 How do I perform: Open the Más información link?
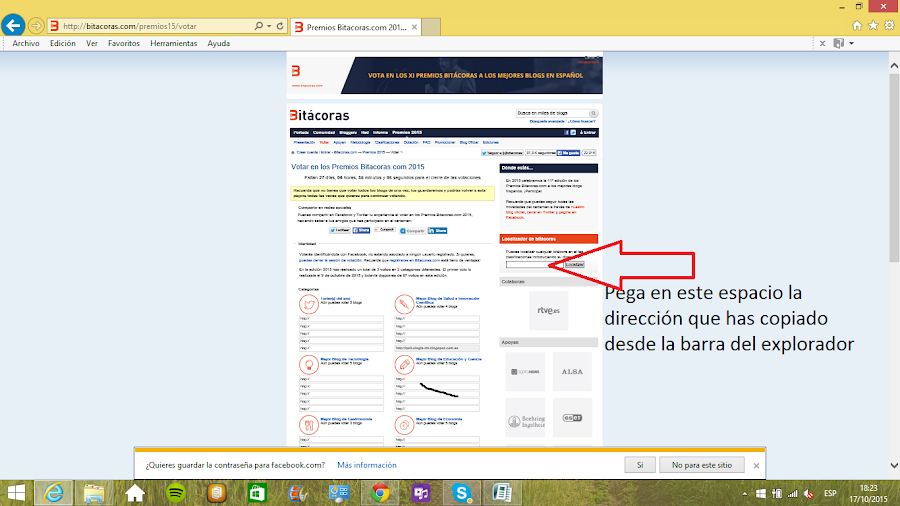(x=367, y=465)
